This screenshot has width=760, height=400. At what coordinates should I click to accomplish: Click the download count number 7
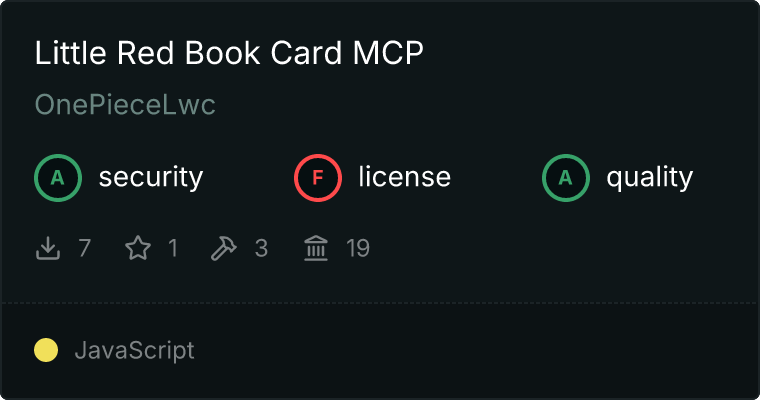(x=85, y=248)
